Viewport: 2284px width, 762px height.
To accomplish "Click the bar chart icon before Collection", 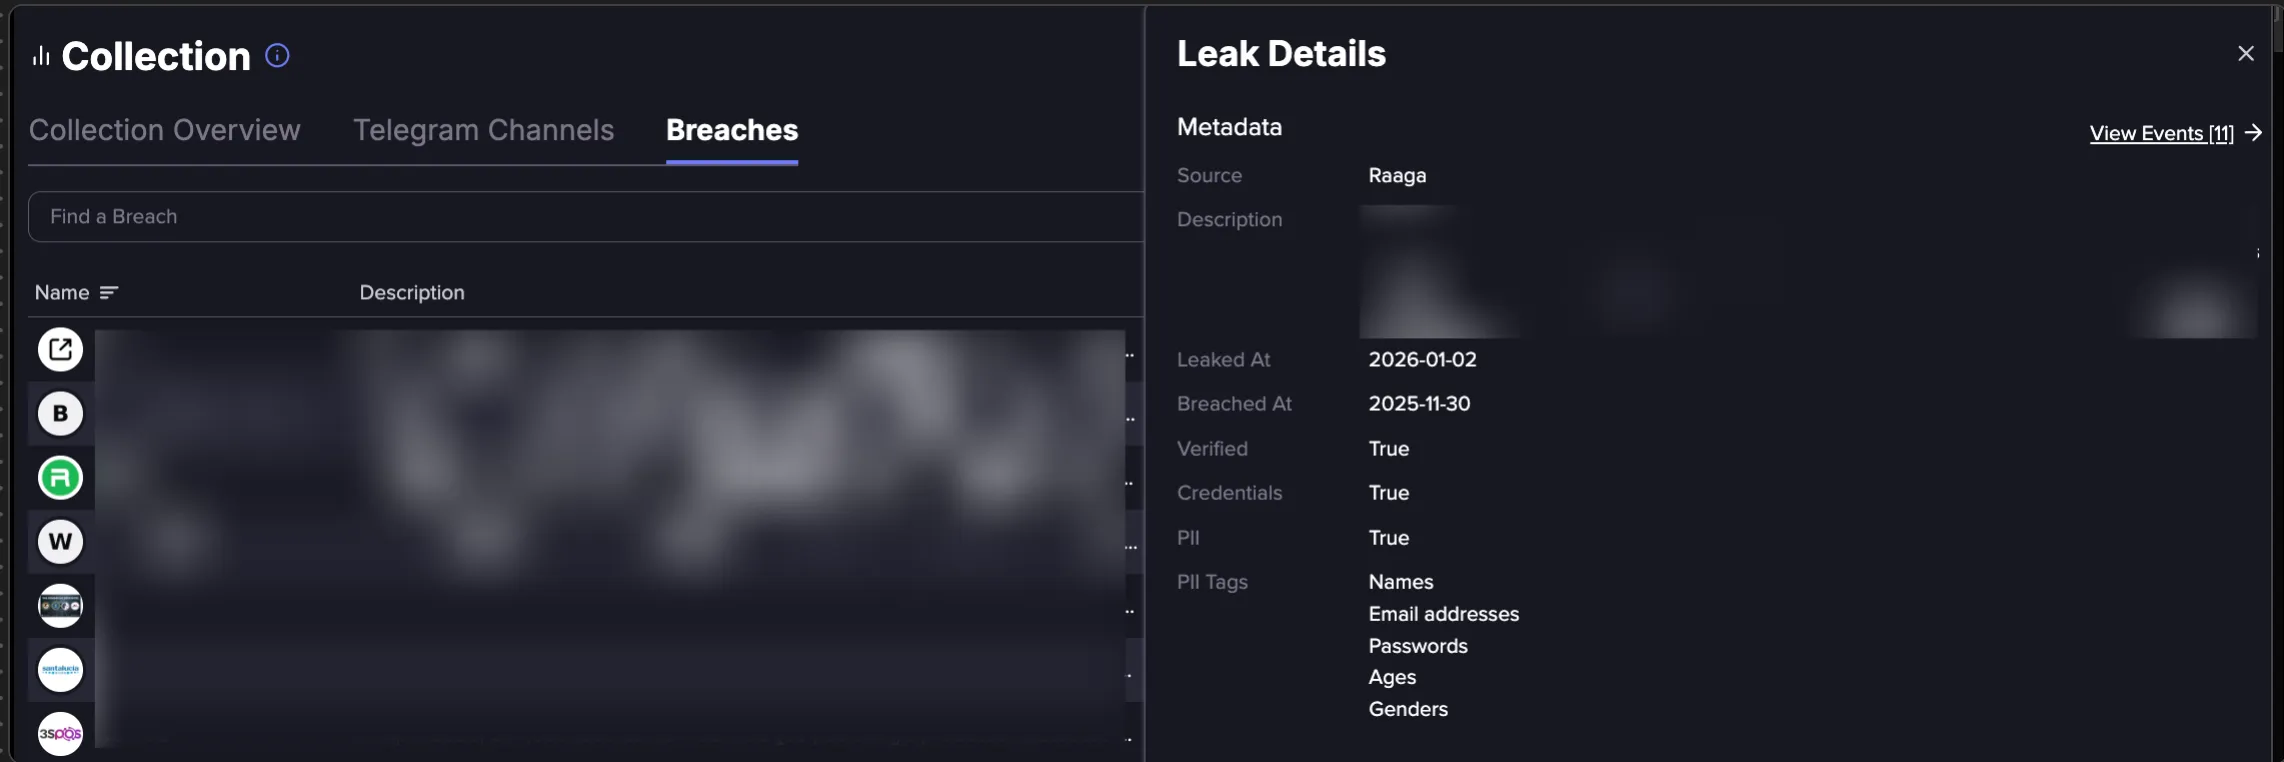I will point(41,56).
